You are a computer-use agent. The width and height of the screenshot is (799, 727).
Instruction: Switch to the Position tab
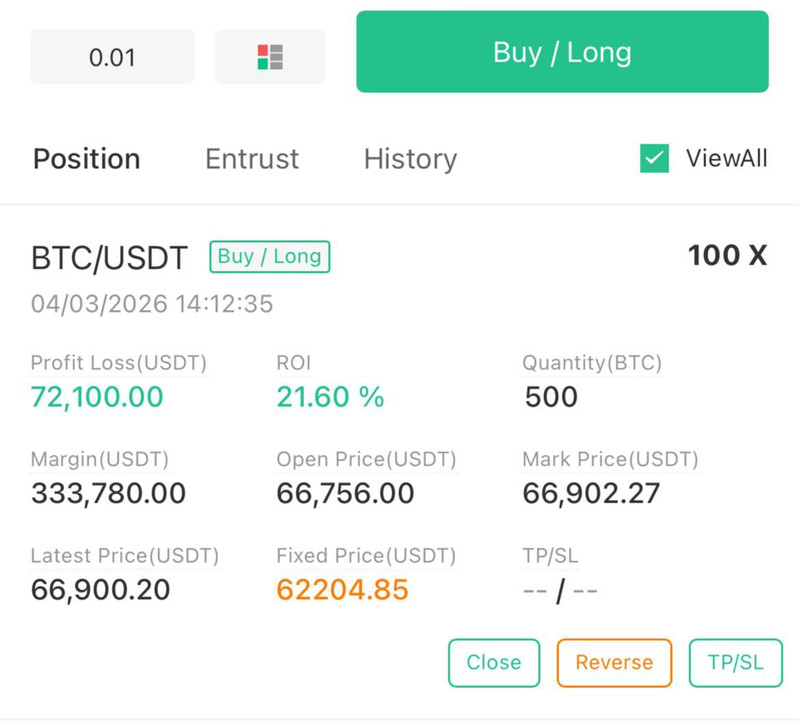coord(86,159)
